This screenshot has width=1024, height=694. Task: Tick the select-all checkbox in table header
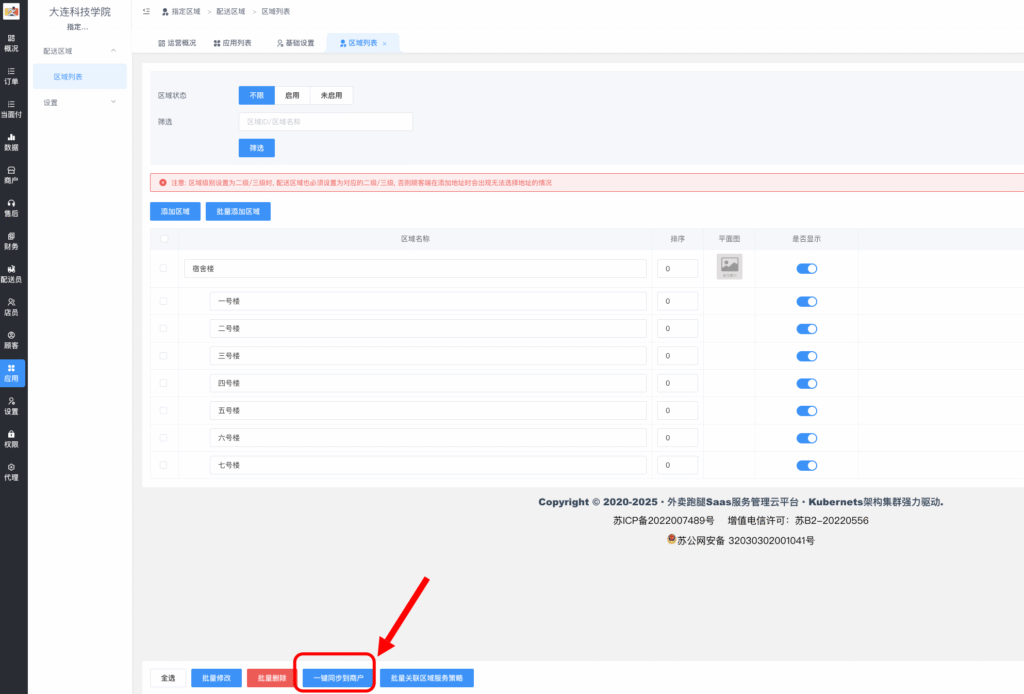point(164,239)
